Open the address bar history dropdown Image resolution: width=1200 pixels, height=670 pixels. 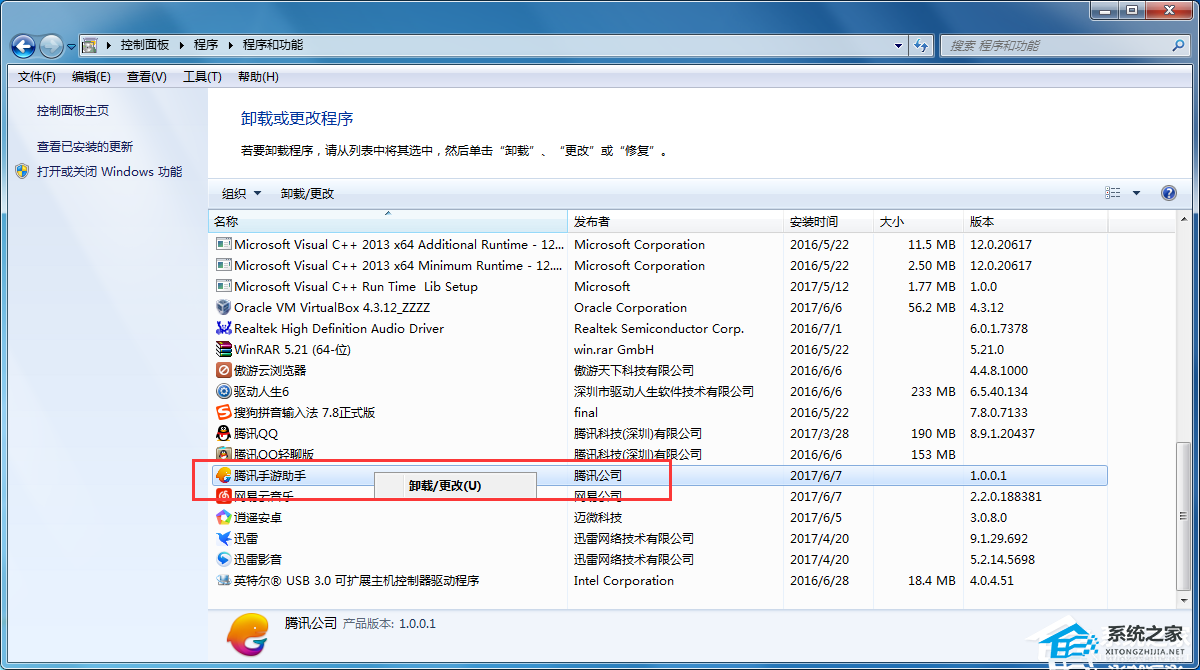pyautogui.click(x=898, y=46)
